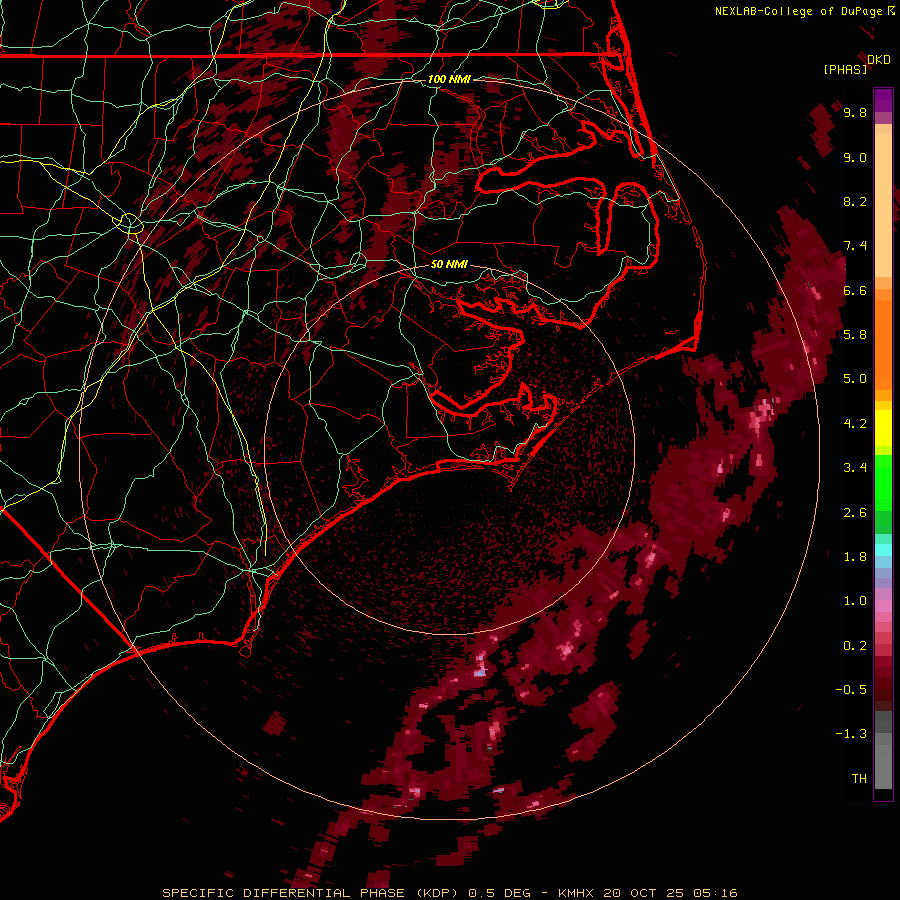The height and width of the screenshot is (900, 900).
Task: Select the 1.8 scale value
Action: coord(855,557)
